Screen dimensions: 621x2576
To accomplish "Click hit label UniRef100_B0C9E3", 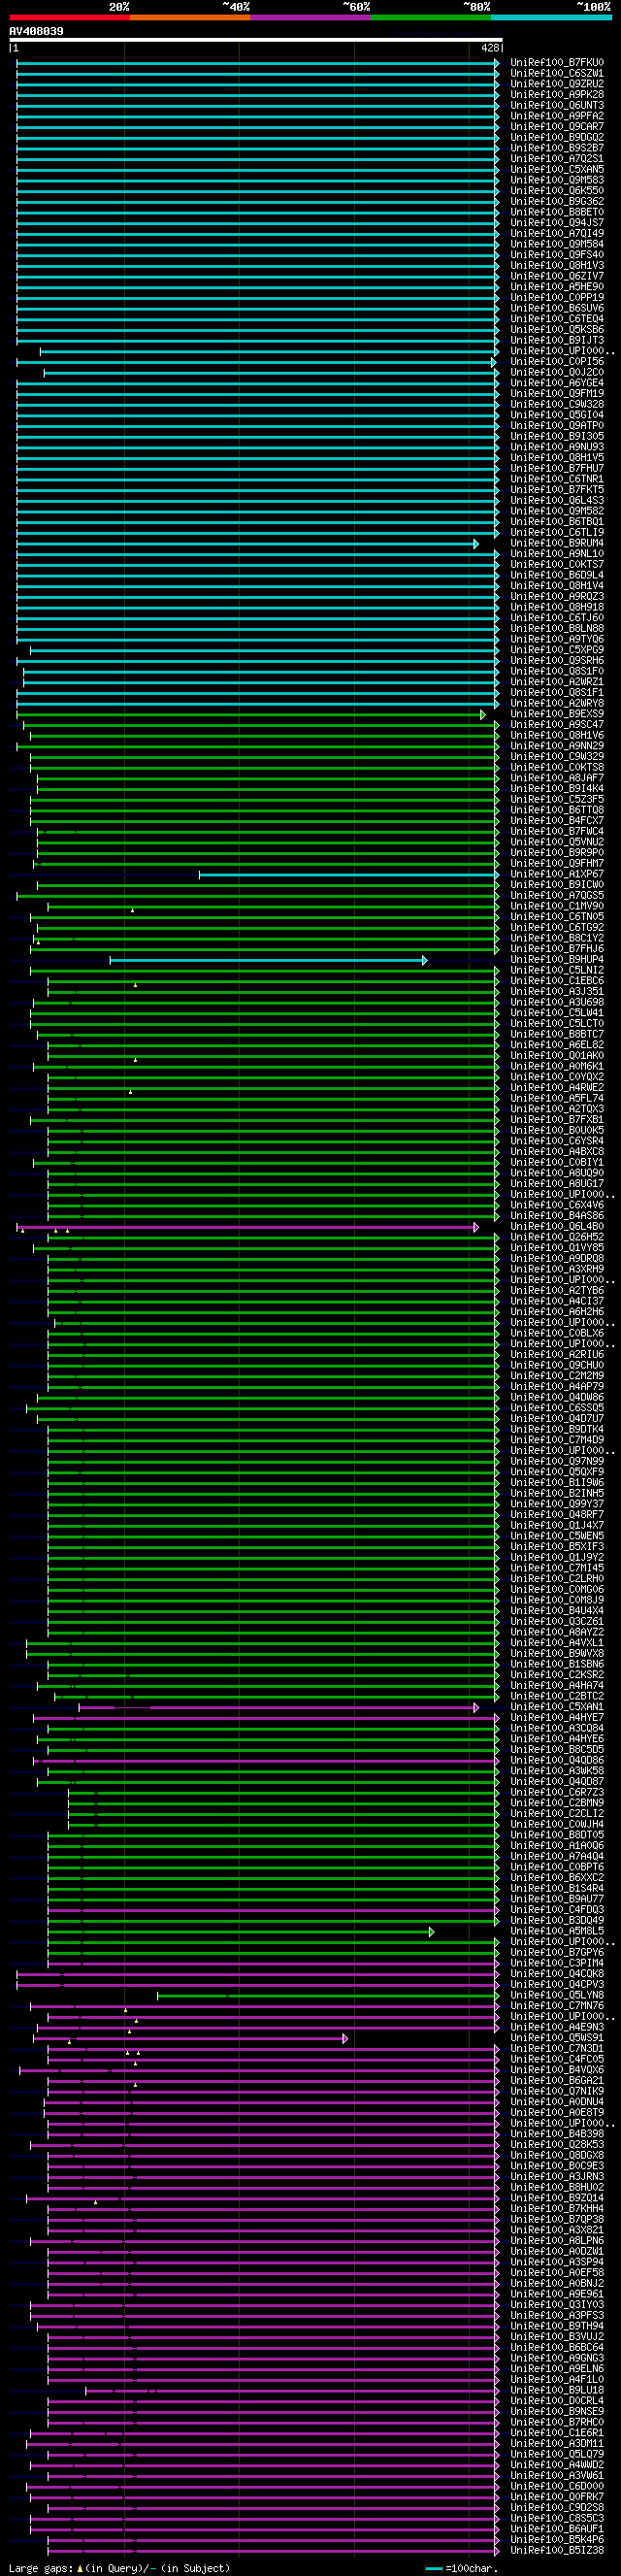I will (557, 2166).
